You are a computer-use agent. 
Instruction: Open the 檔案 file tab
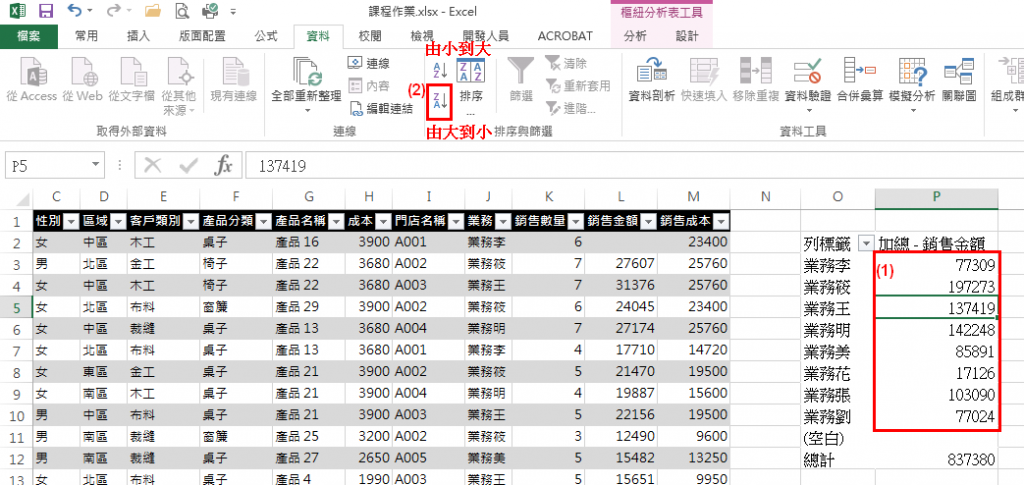pos(29,36)
